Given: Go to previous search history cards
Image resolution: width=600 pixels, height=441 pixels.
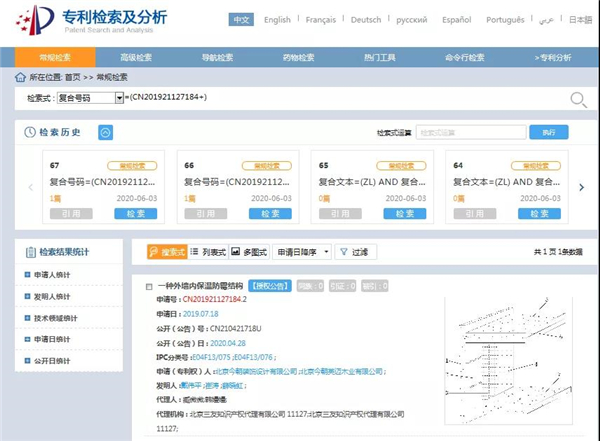Looking at the screenshot, I should [x=31, y=187].
